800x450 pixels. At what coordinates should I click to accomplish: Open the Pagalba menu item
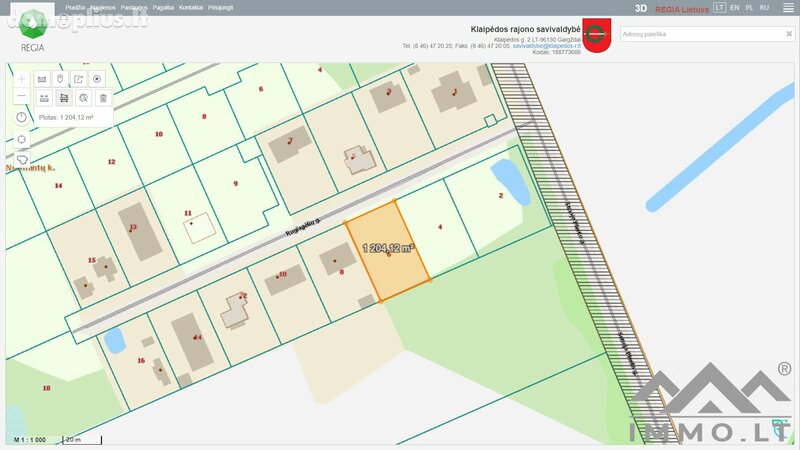pyautogui.click(x=163, y=8)
